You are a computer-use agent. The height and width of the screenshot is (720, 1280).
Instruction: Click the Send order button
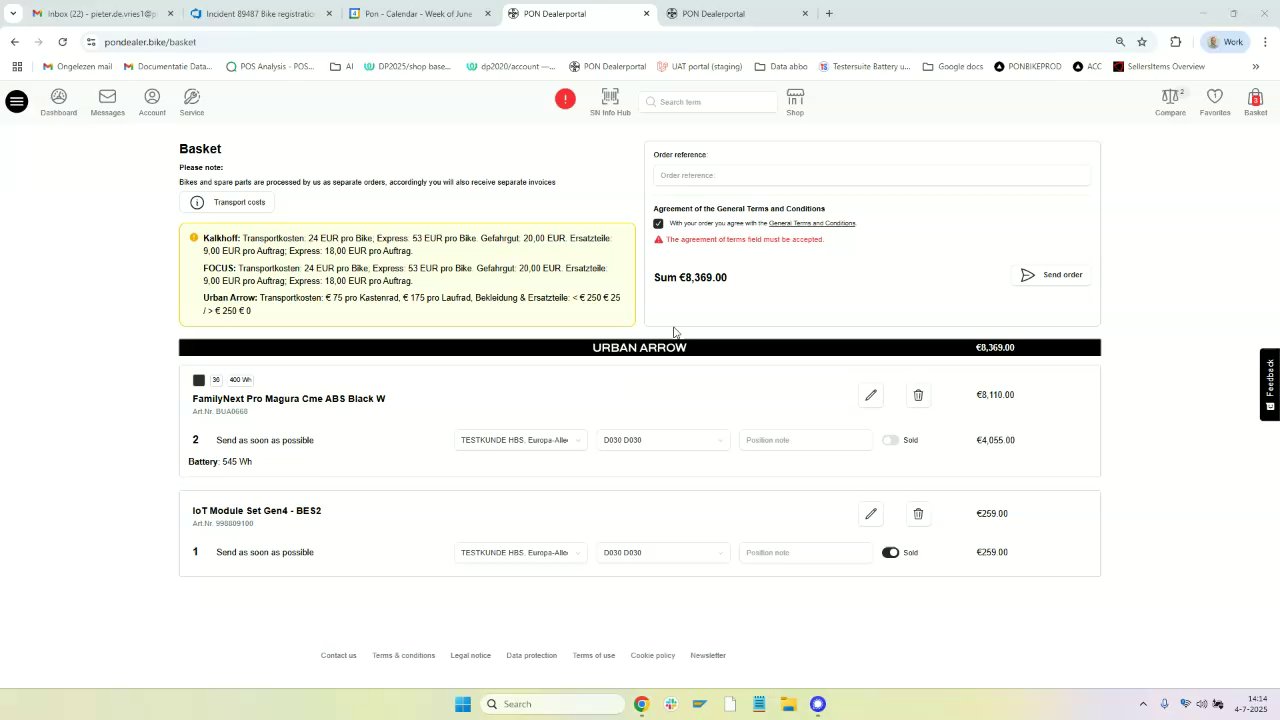(1052, 275)
